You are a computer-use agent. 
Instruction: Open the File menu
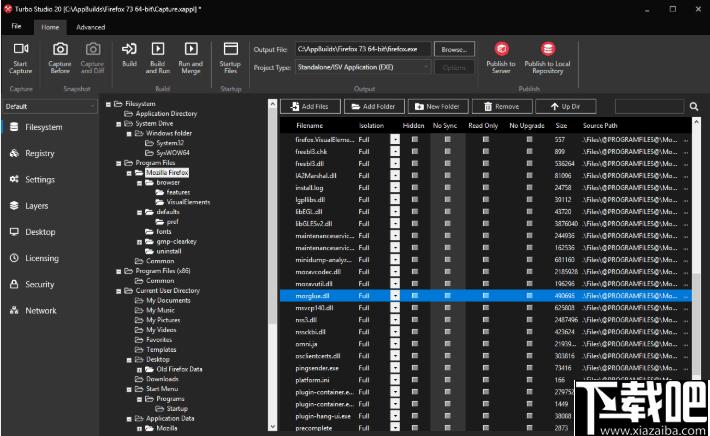point(16,26)
